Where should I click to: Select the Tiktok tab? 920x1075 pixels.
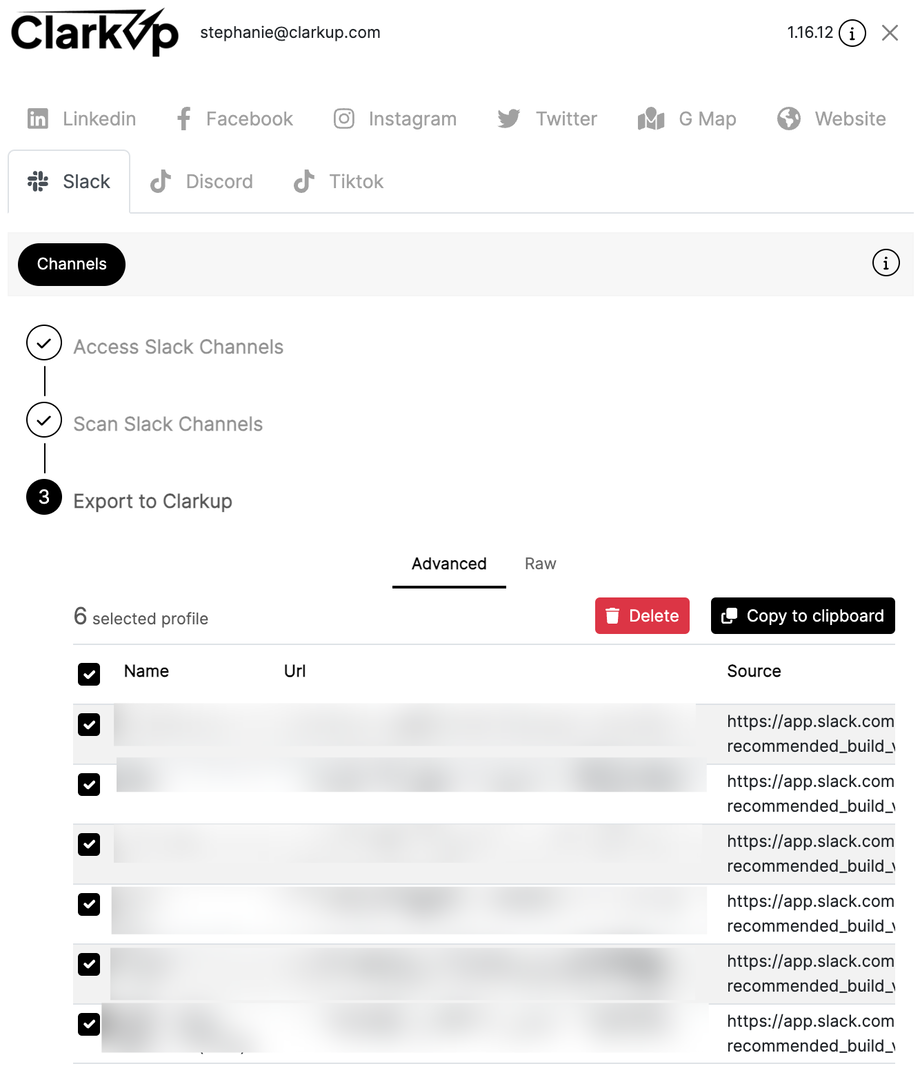(339, 182)
